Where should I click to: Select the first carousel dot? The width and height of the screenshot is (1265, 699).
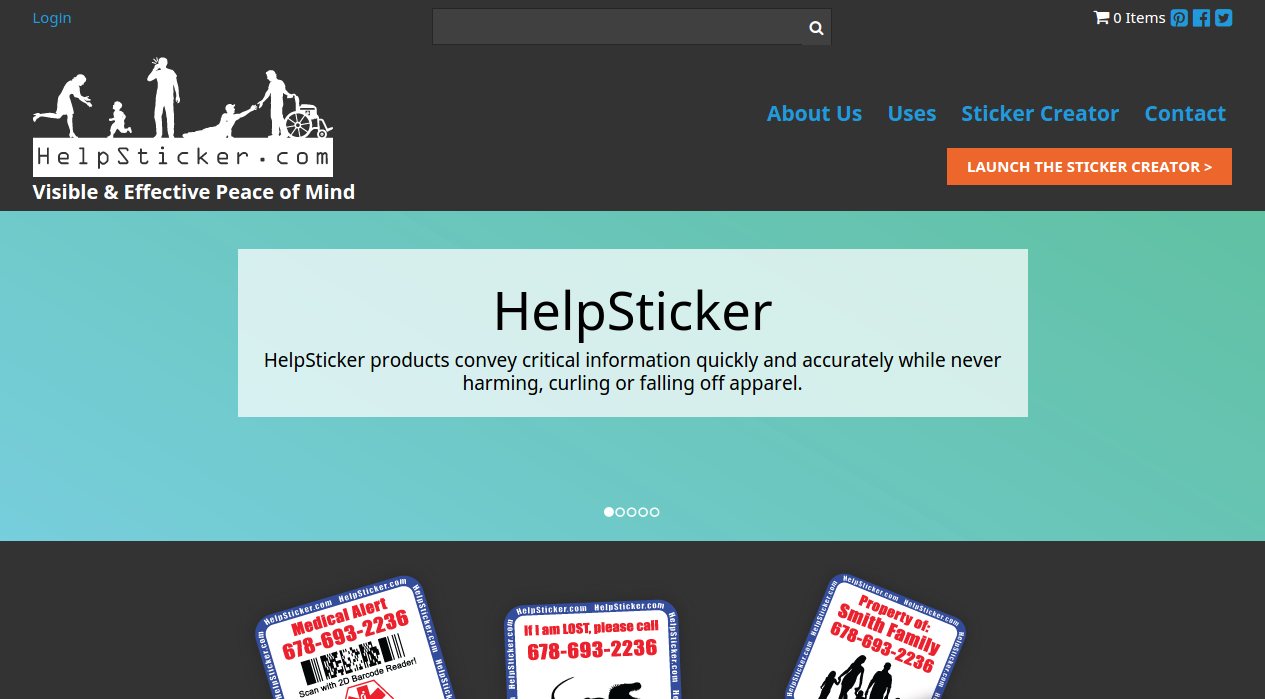pyautogui.click(x=609, y=512)
